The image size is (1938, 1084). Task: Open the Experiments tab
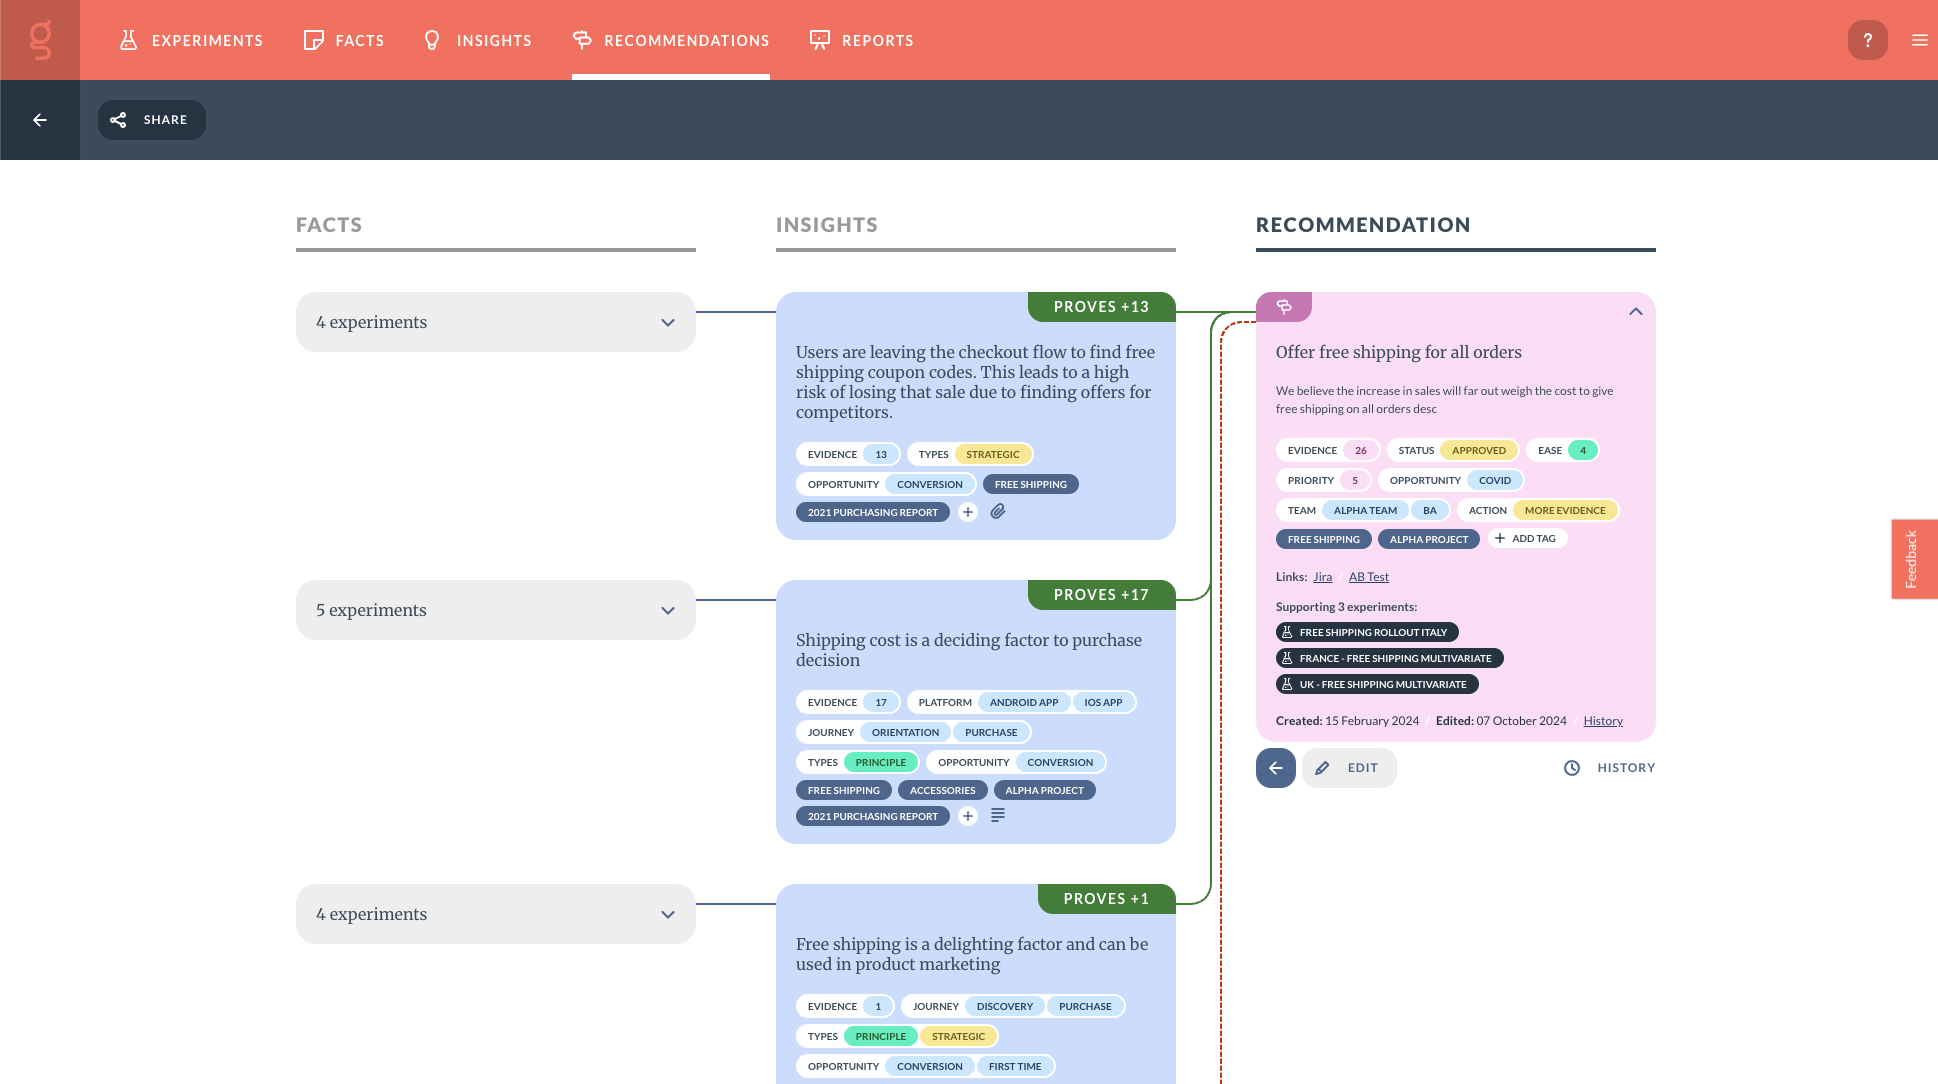click(x=191, y=40)
